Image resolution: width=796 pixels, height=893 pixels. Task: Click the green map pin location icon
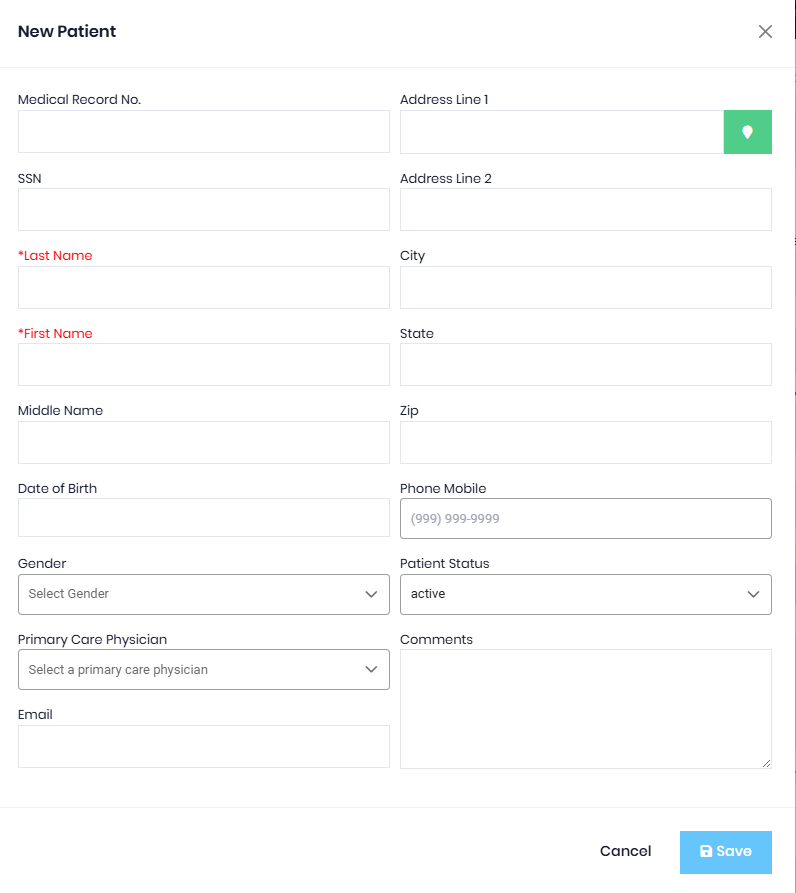pos(748,132)
